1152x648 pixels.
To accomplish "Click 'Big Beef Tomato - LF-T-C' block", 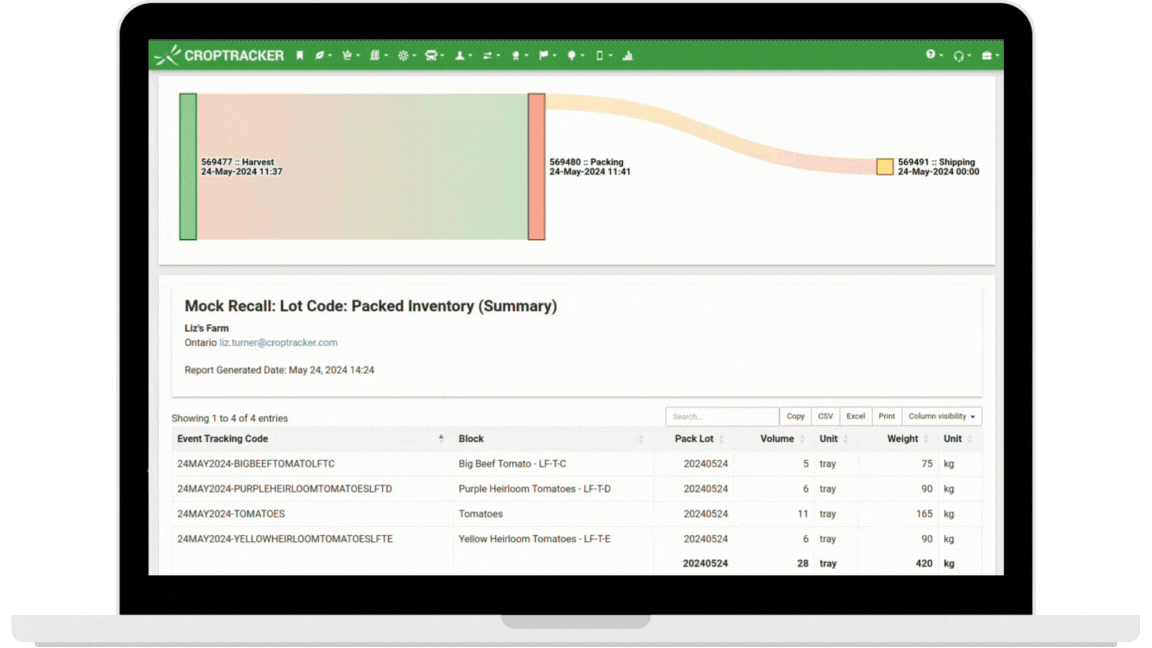I will (x=512, y=464).
